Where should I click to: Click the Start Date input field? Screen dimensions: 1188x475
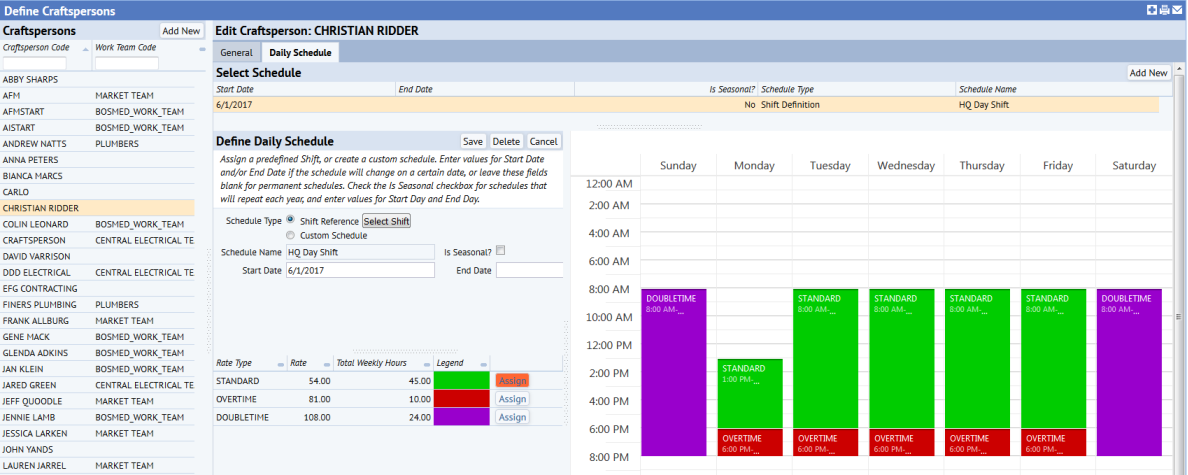360,270
